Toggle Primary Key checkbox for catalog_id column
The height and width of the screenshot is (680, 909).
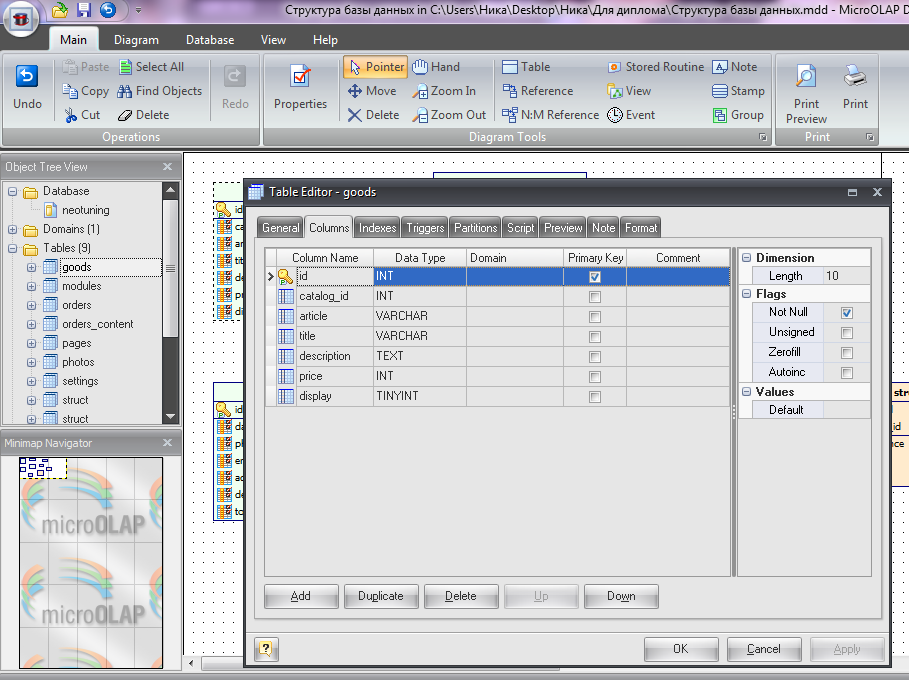pyautogui.click(x=594, y=297)
